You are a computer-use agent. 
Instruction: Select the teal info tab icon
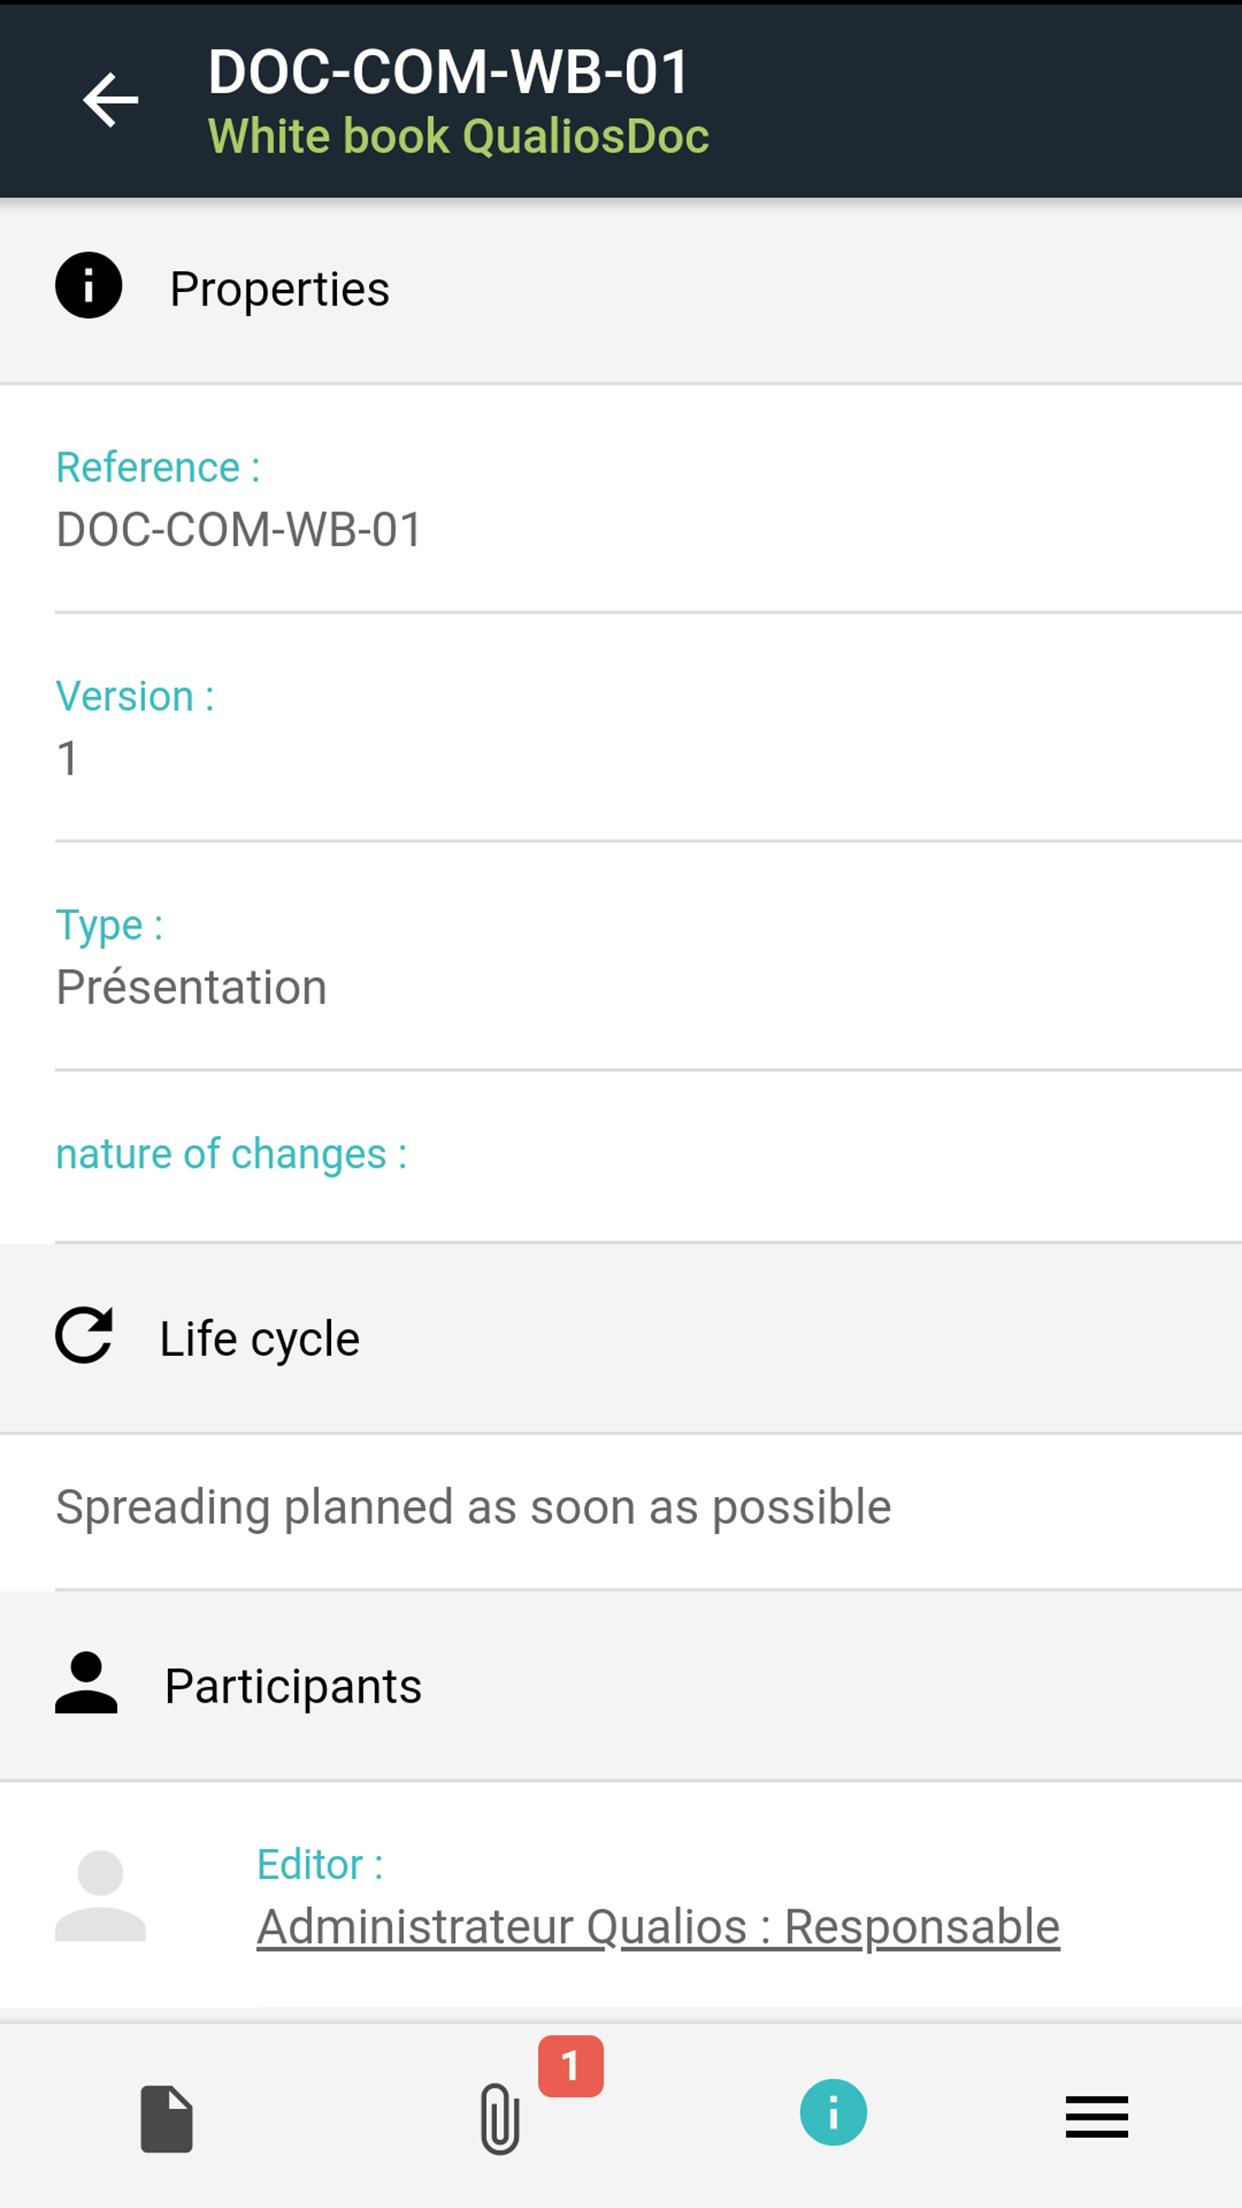pos(833,2112)
